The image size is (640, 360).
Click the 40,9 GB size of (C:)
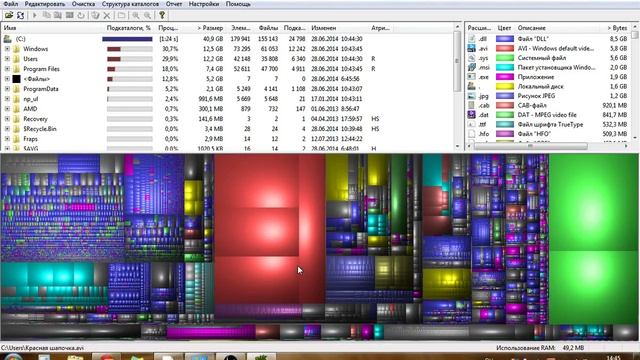pos(213,39)
